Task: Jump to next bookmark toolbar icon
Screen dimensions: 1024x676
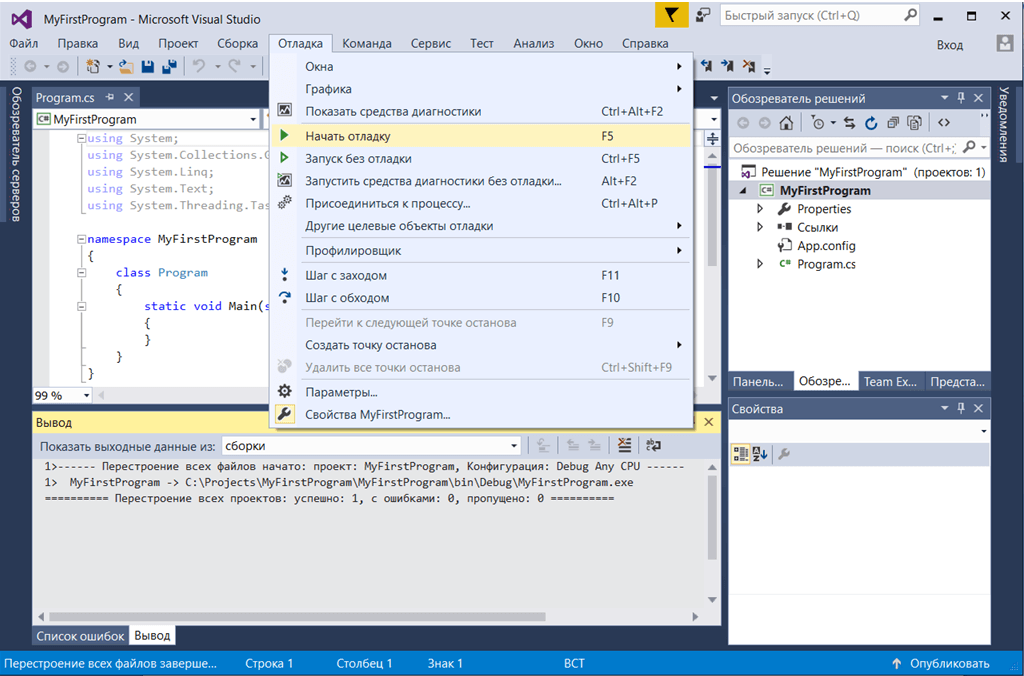Action: (x=727, y=66)
